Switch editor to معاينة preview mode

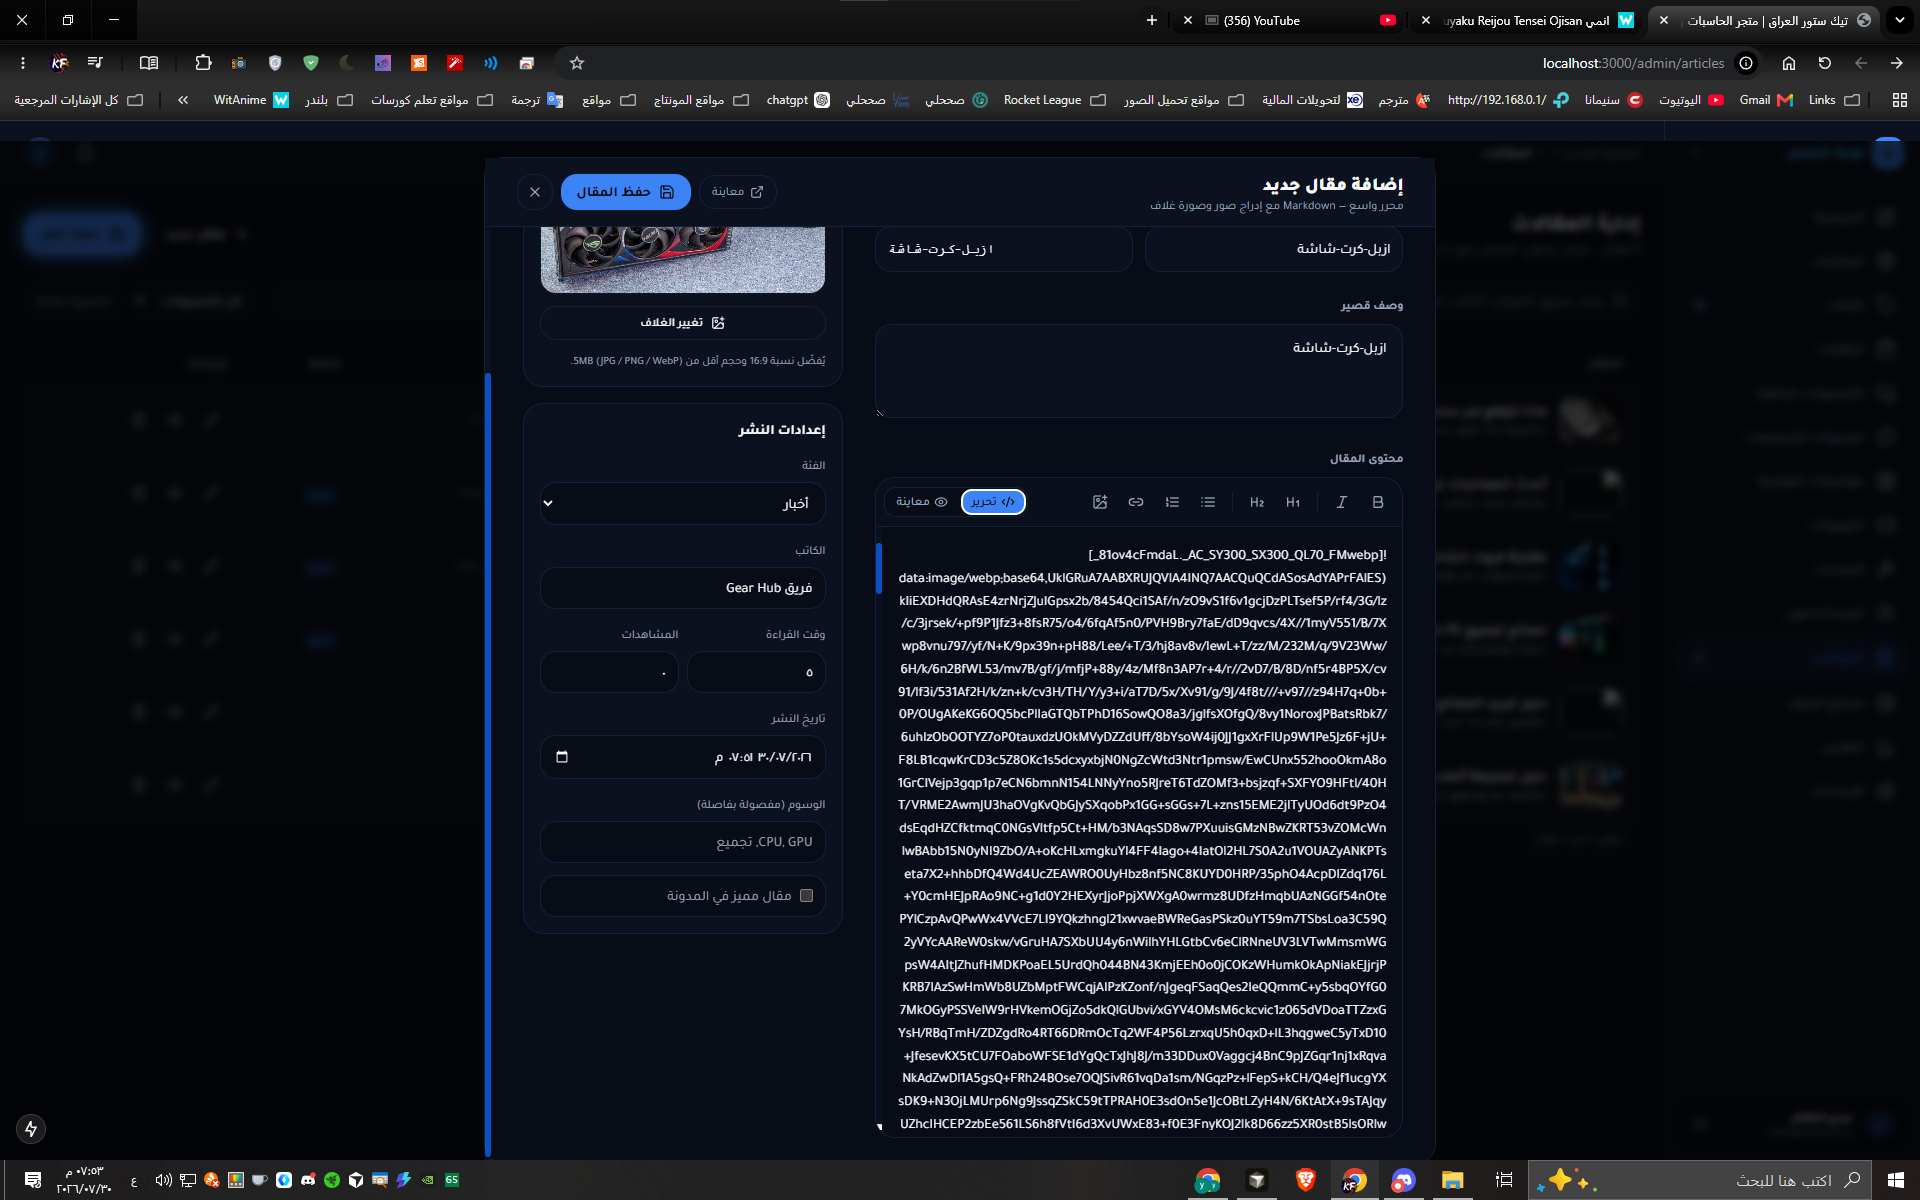922,502
